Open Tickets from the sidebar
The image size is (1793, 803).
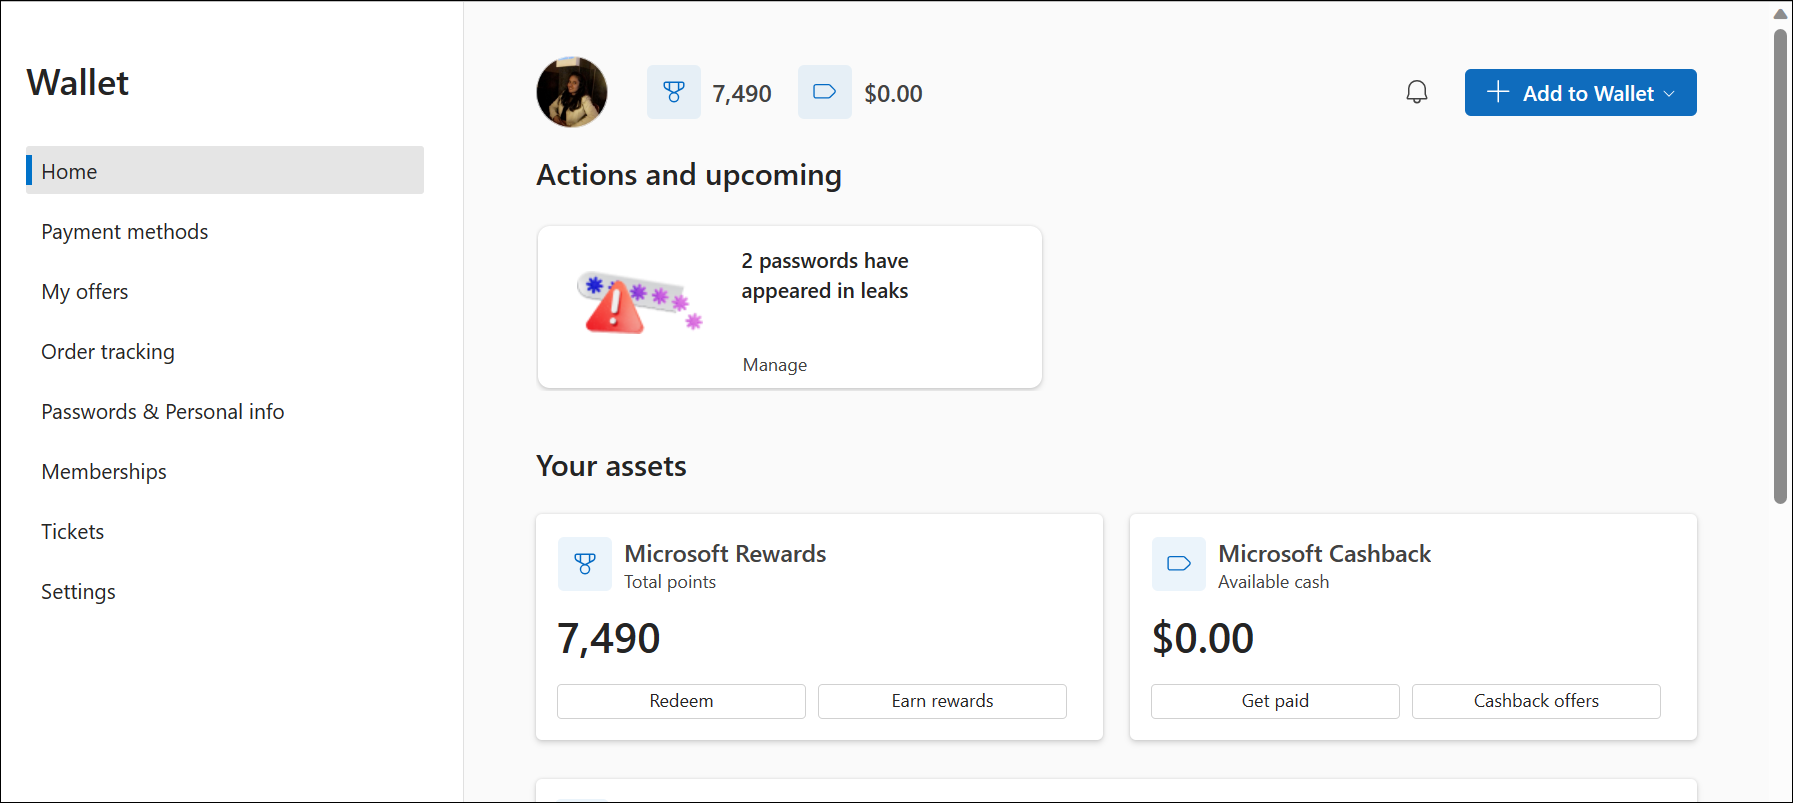coord(73,532)
